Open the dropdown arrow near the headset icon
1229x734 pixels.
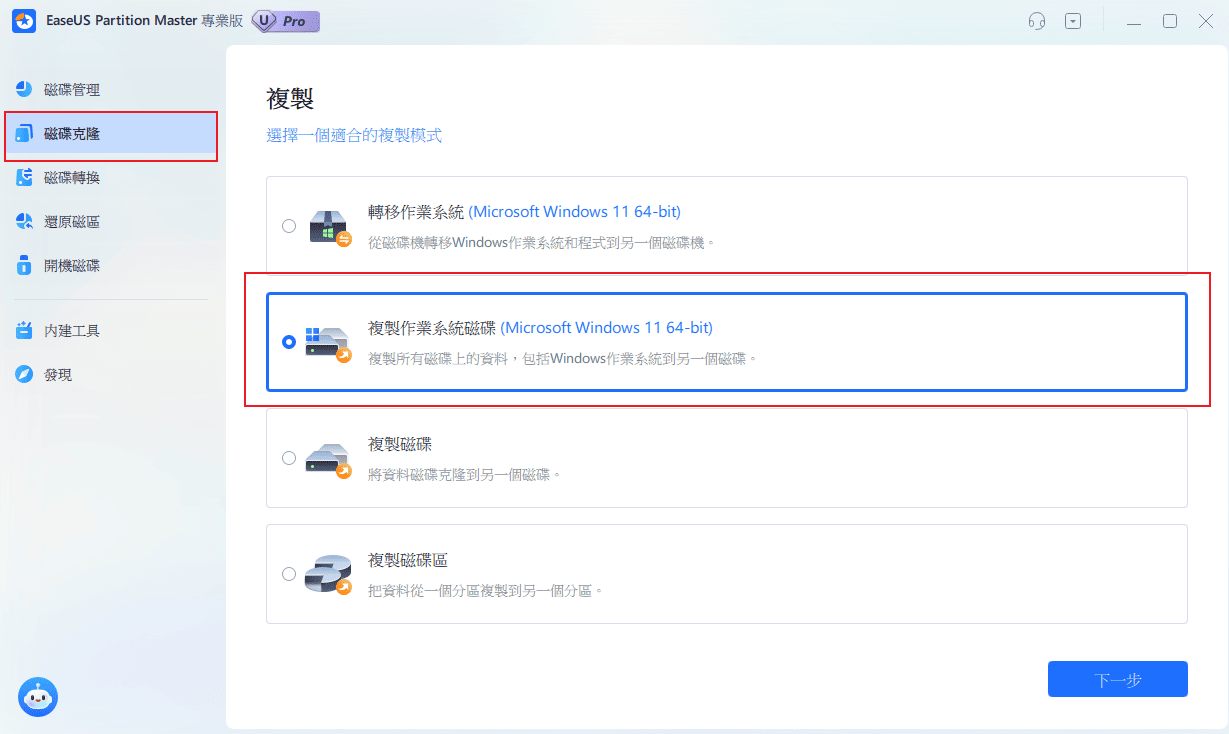(1073, 20)
